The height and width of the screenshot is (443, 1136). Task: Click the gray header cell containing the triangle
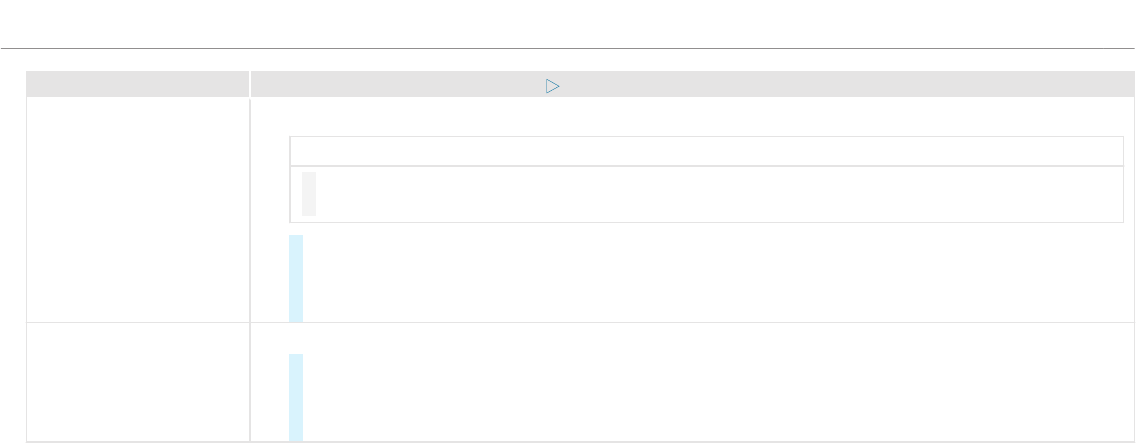pos(692,84)
